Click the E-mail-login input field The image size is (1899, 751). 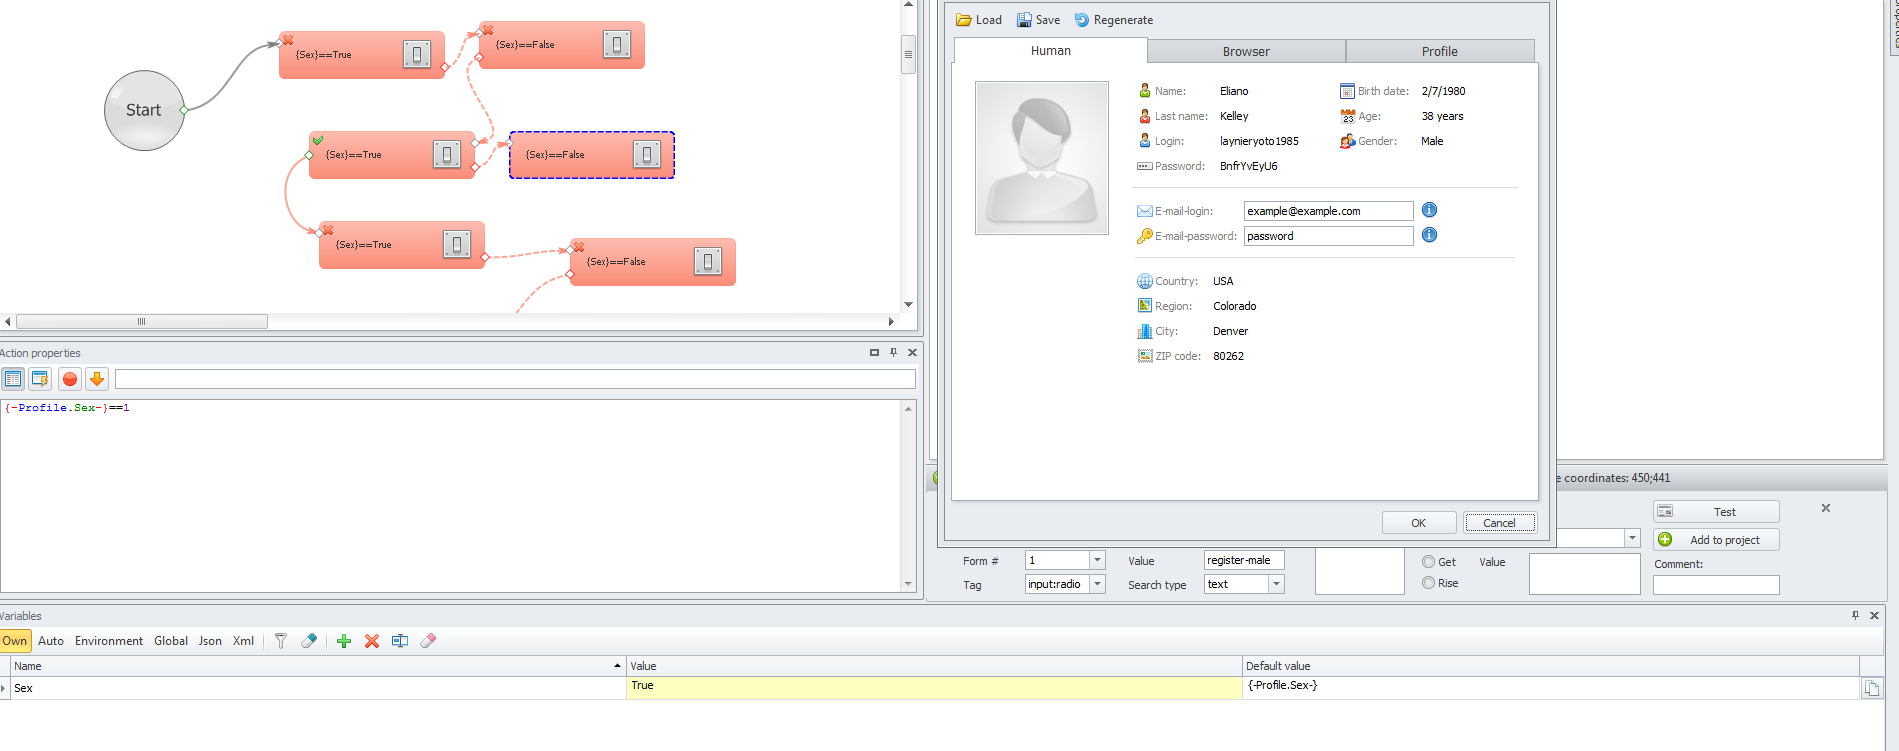(x=1328, y=211)
